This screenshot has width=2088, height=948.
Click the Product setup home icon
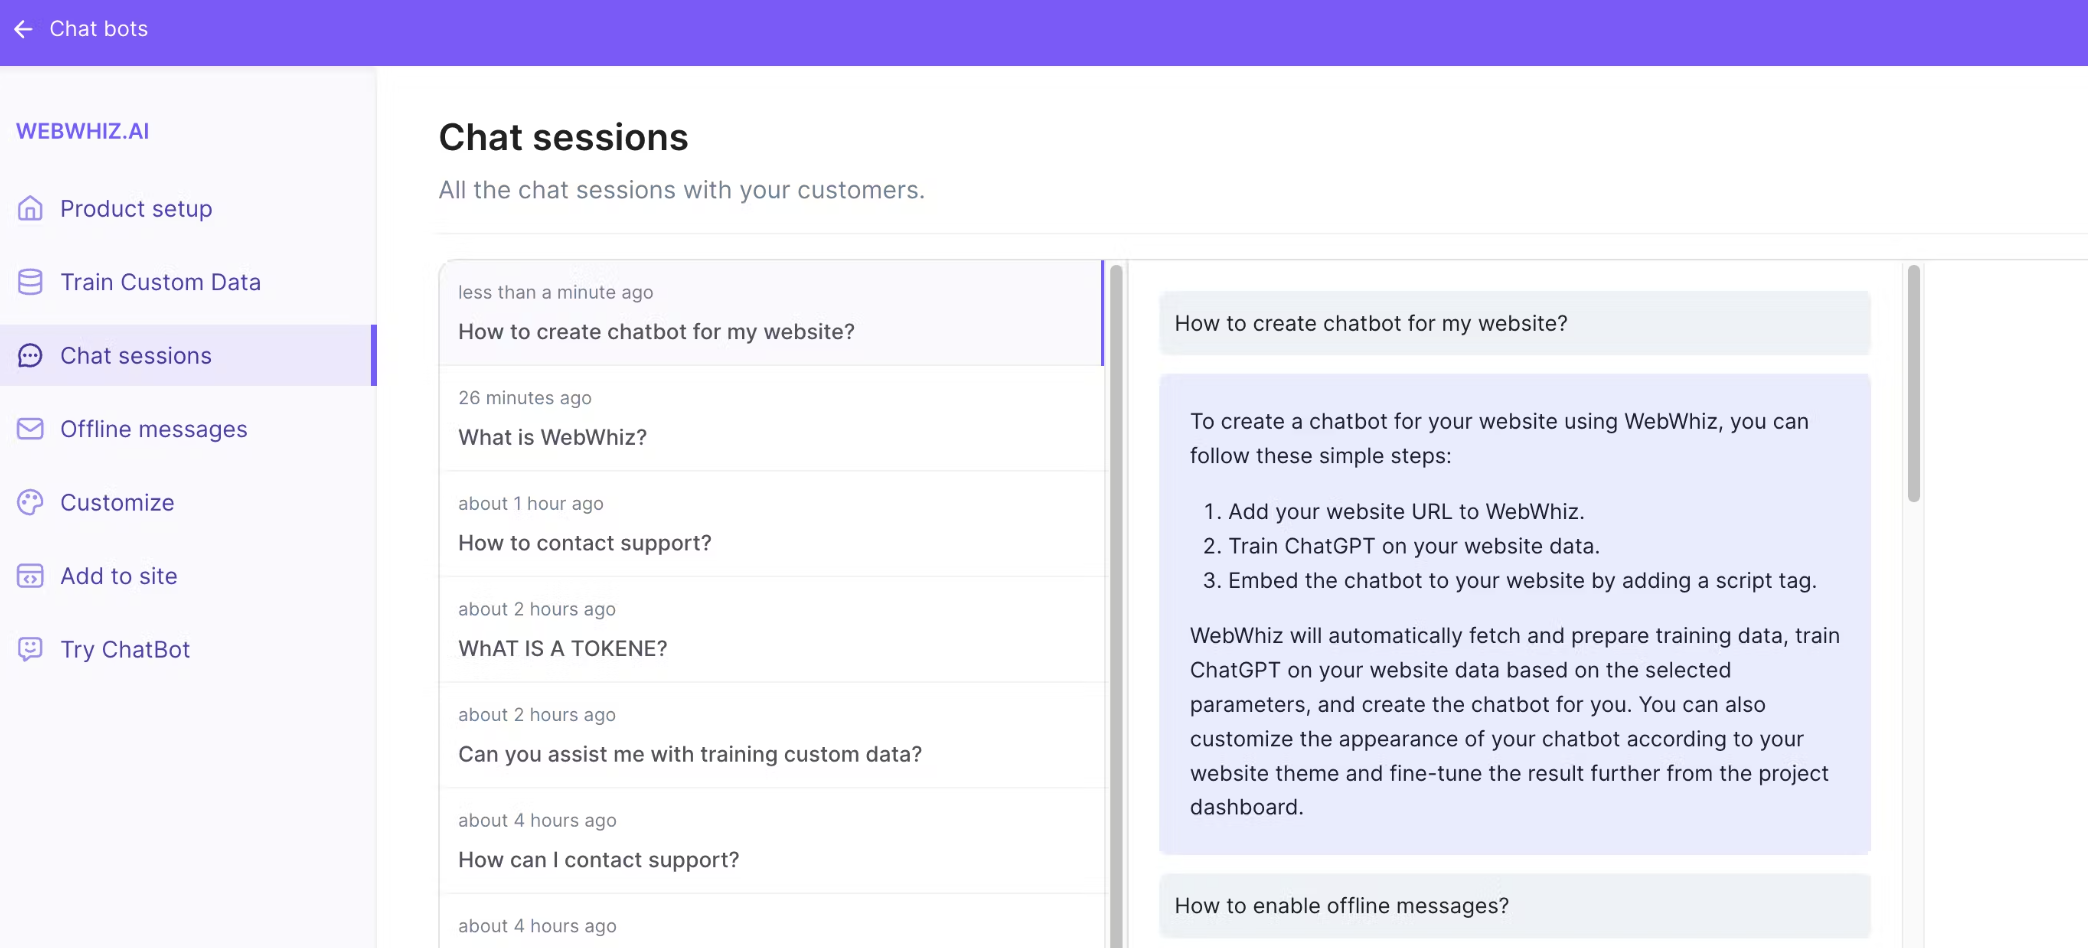[31, 209]
